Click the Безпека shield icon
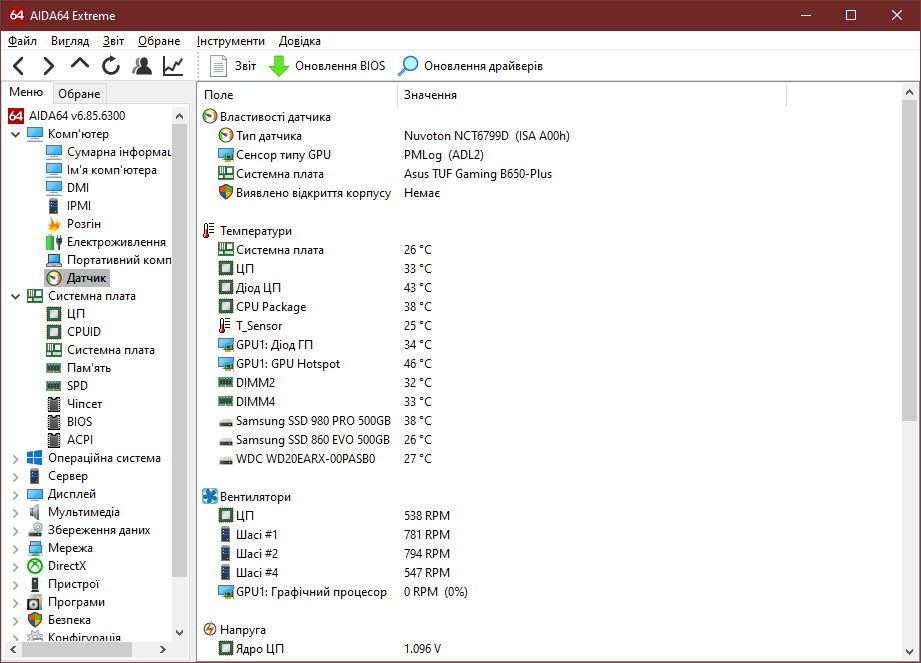The height and width of the screenshot is (663, 921). (35, 620)
